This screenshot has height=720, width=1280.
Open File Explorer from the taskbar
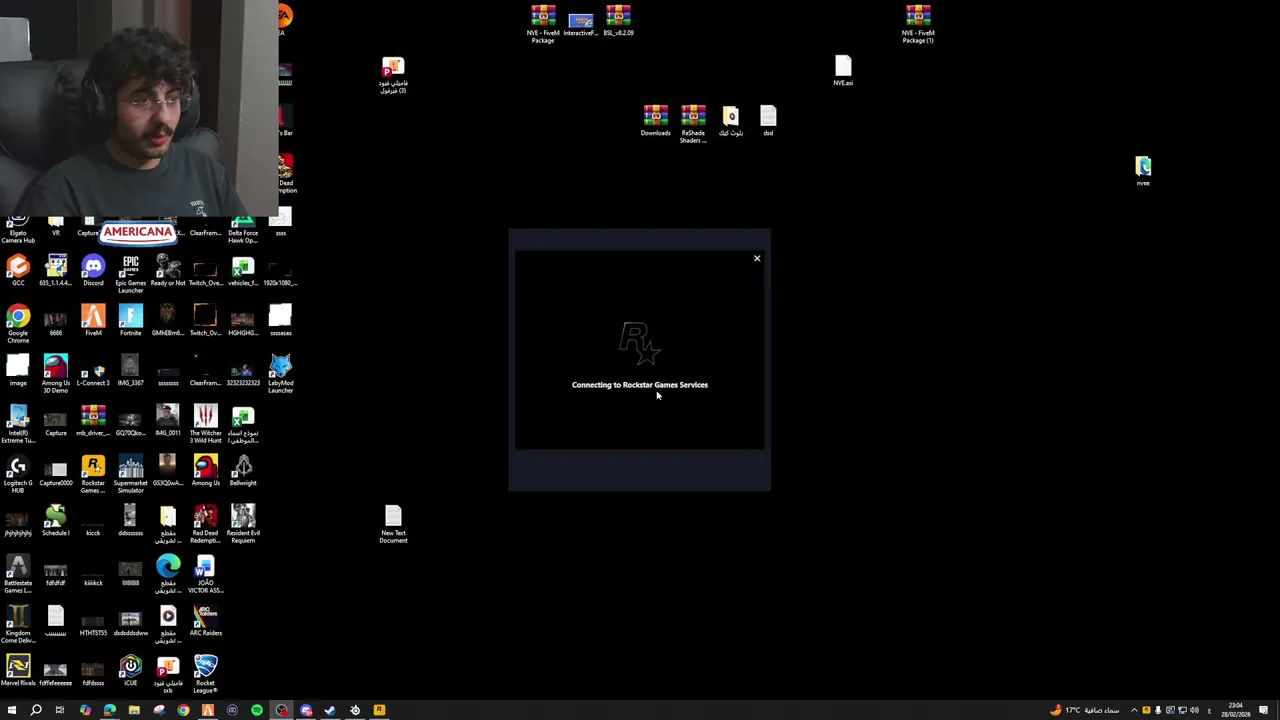pyautogui.click(x=134, y=710)
